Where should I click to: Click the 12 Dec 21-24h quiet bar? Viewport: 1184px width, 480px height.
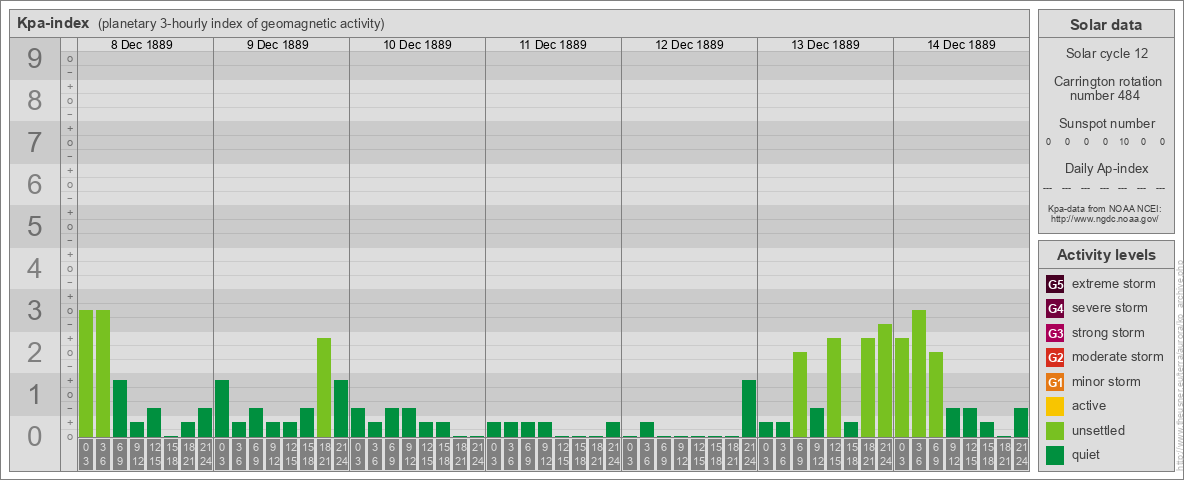click(749, 408)
